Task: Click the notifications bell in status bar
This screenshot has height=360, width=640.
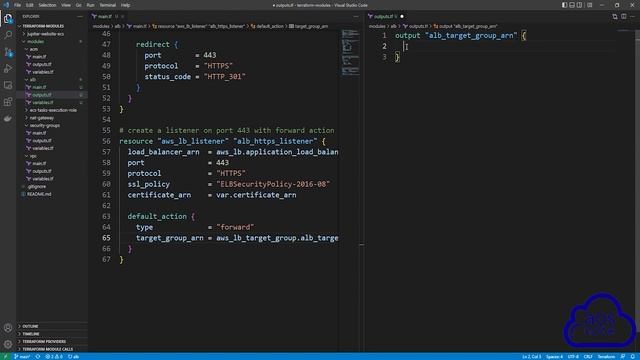Action: (633, 357)
